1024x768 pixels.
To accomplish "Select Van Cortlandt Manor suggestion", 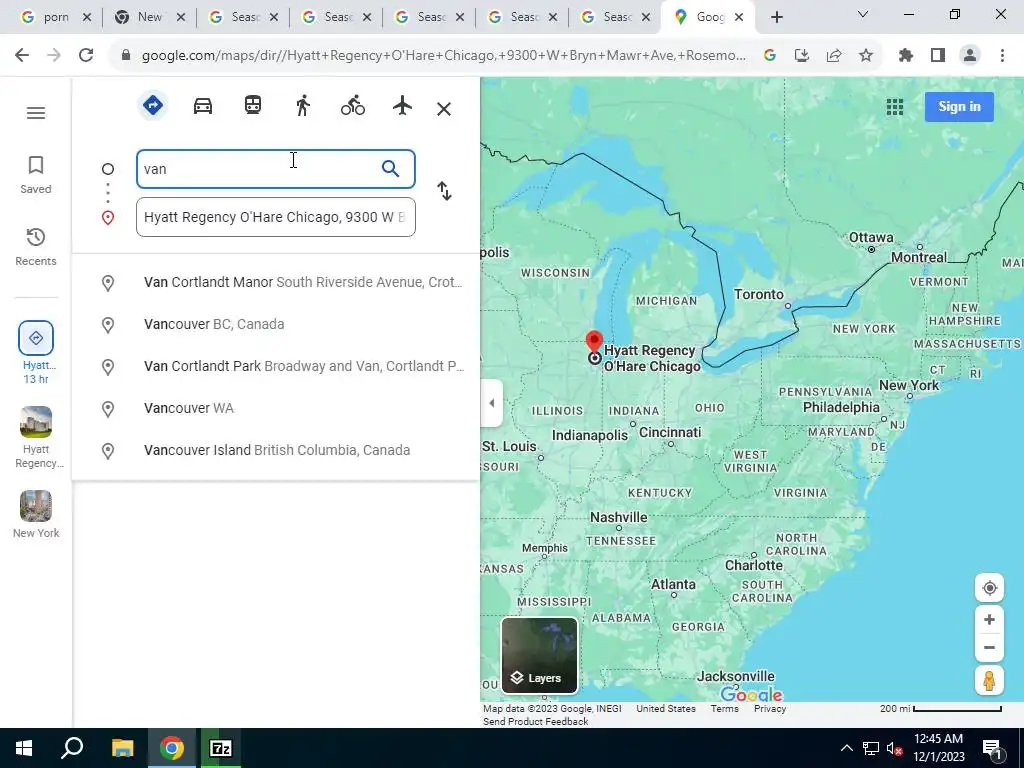I will point(276,282).
